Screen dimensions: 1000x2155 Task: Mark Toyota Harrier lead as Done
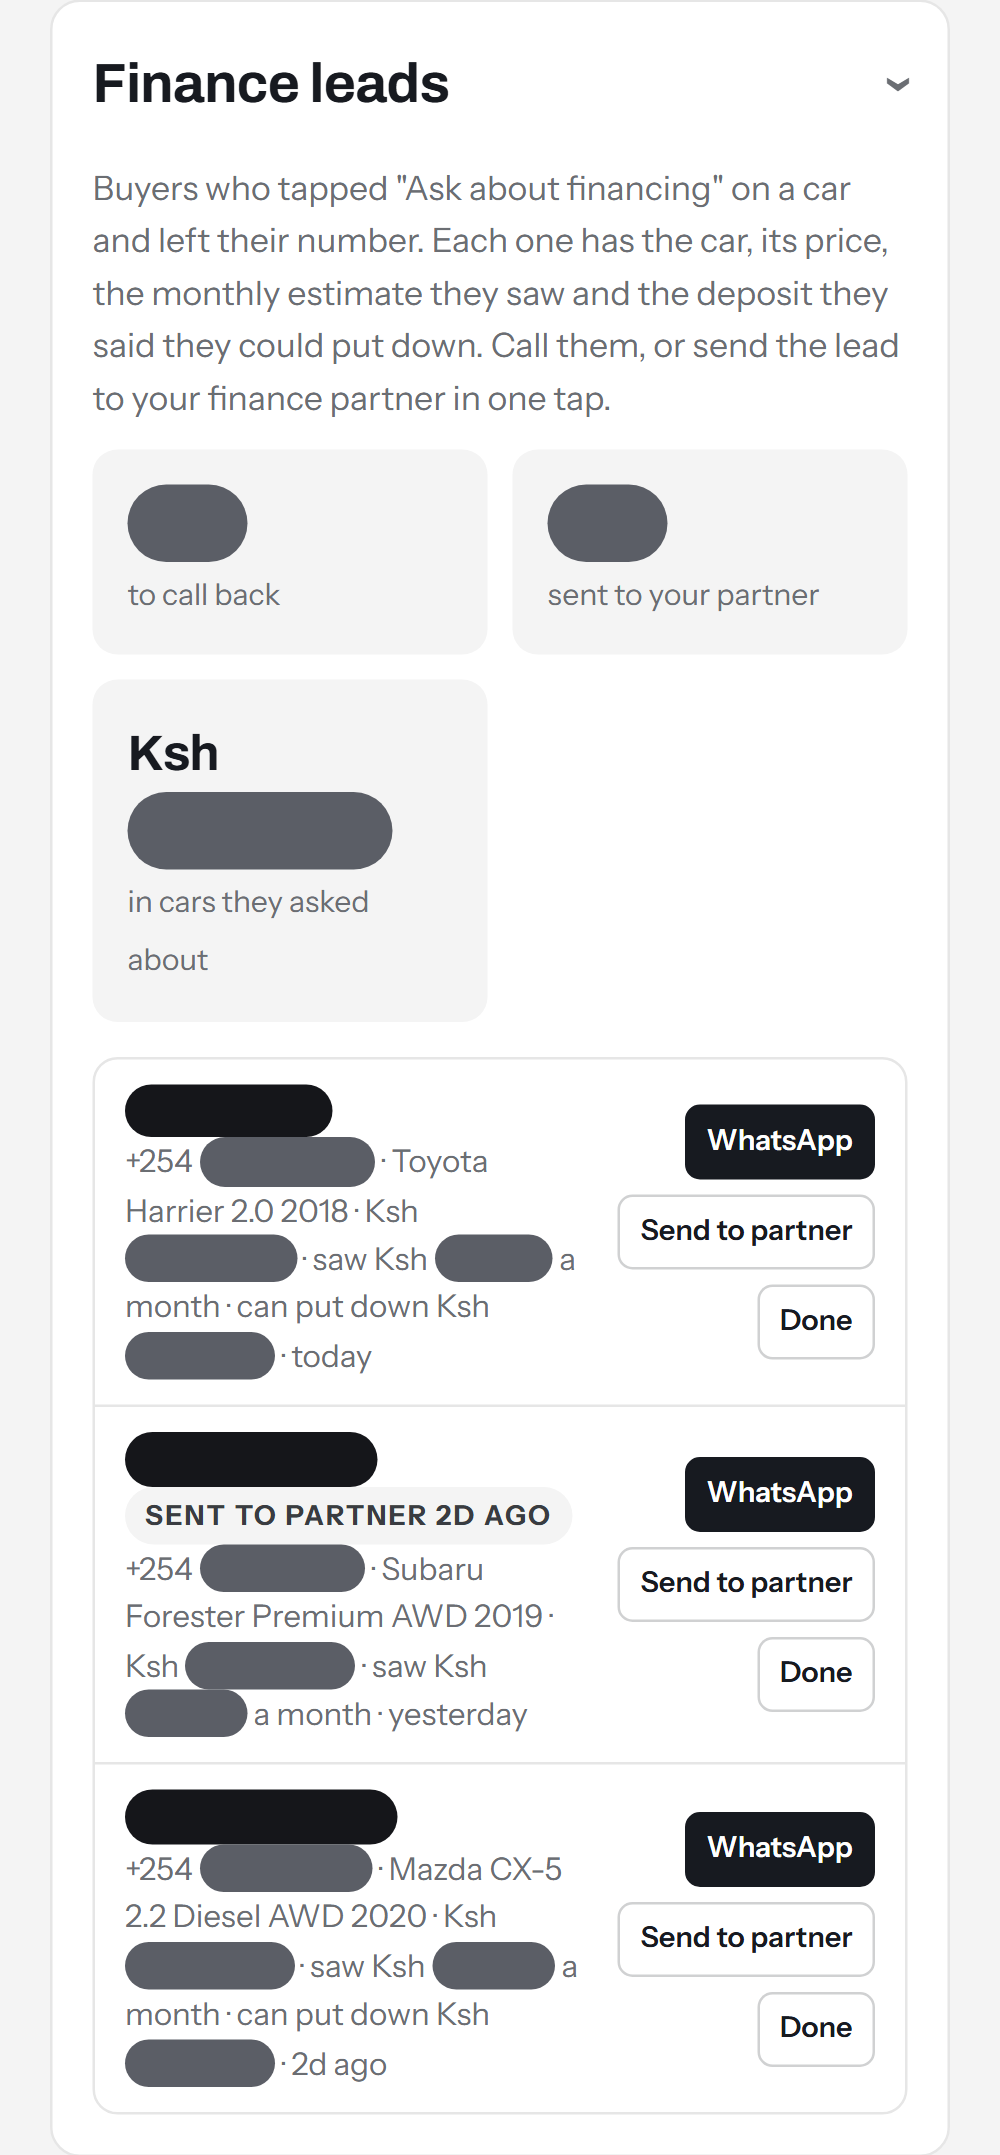click(816, 1321)
